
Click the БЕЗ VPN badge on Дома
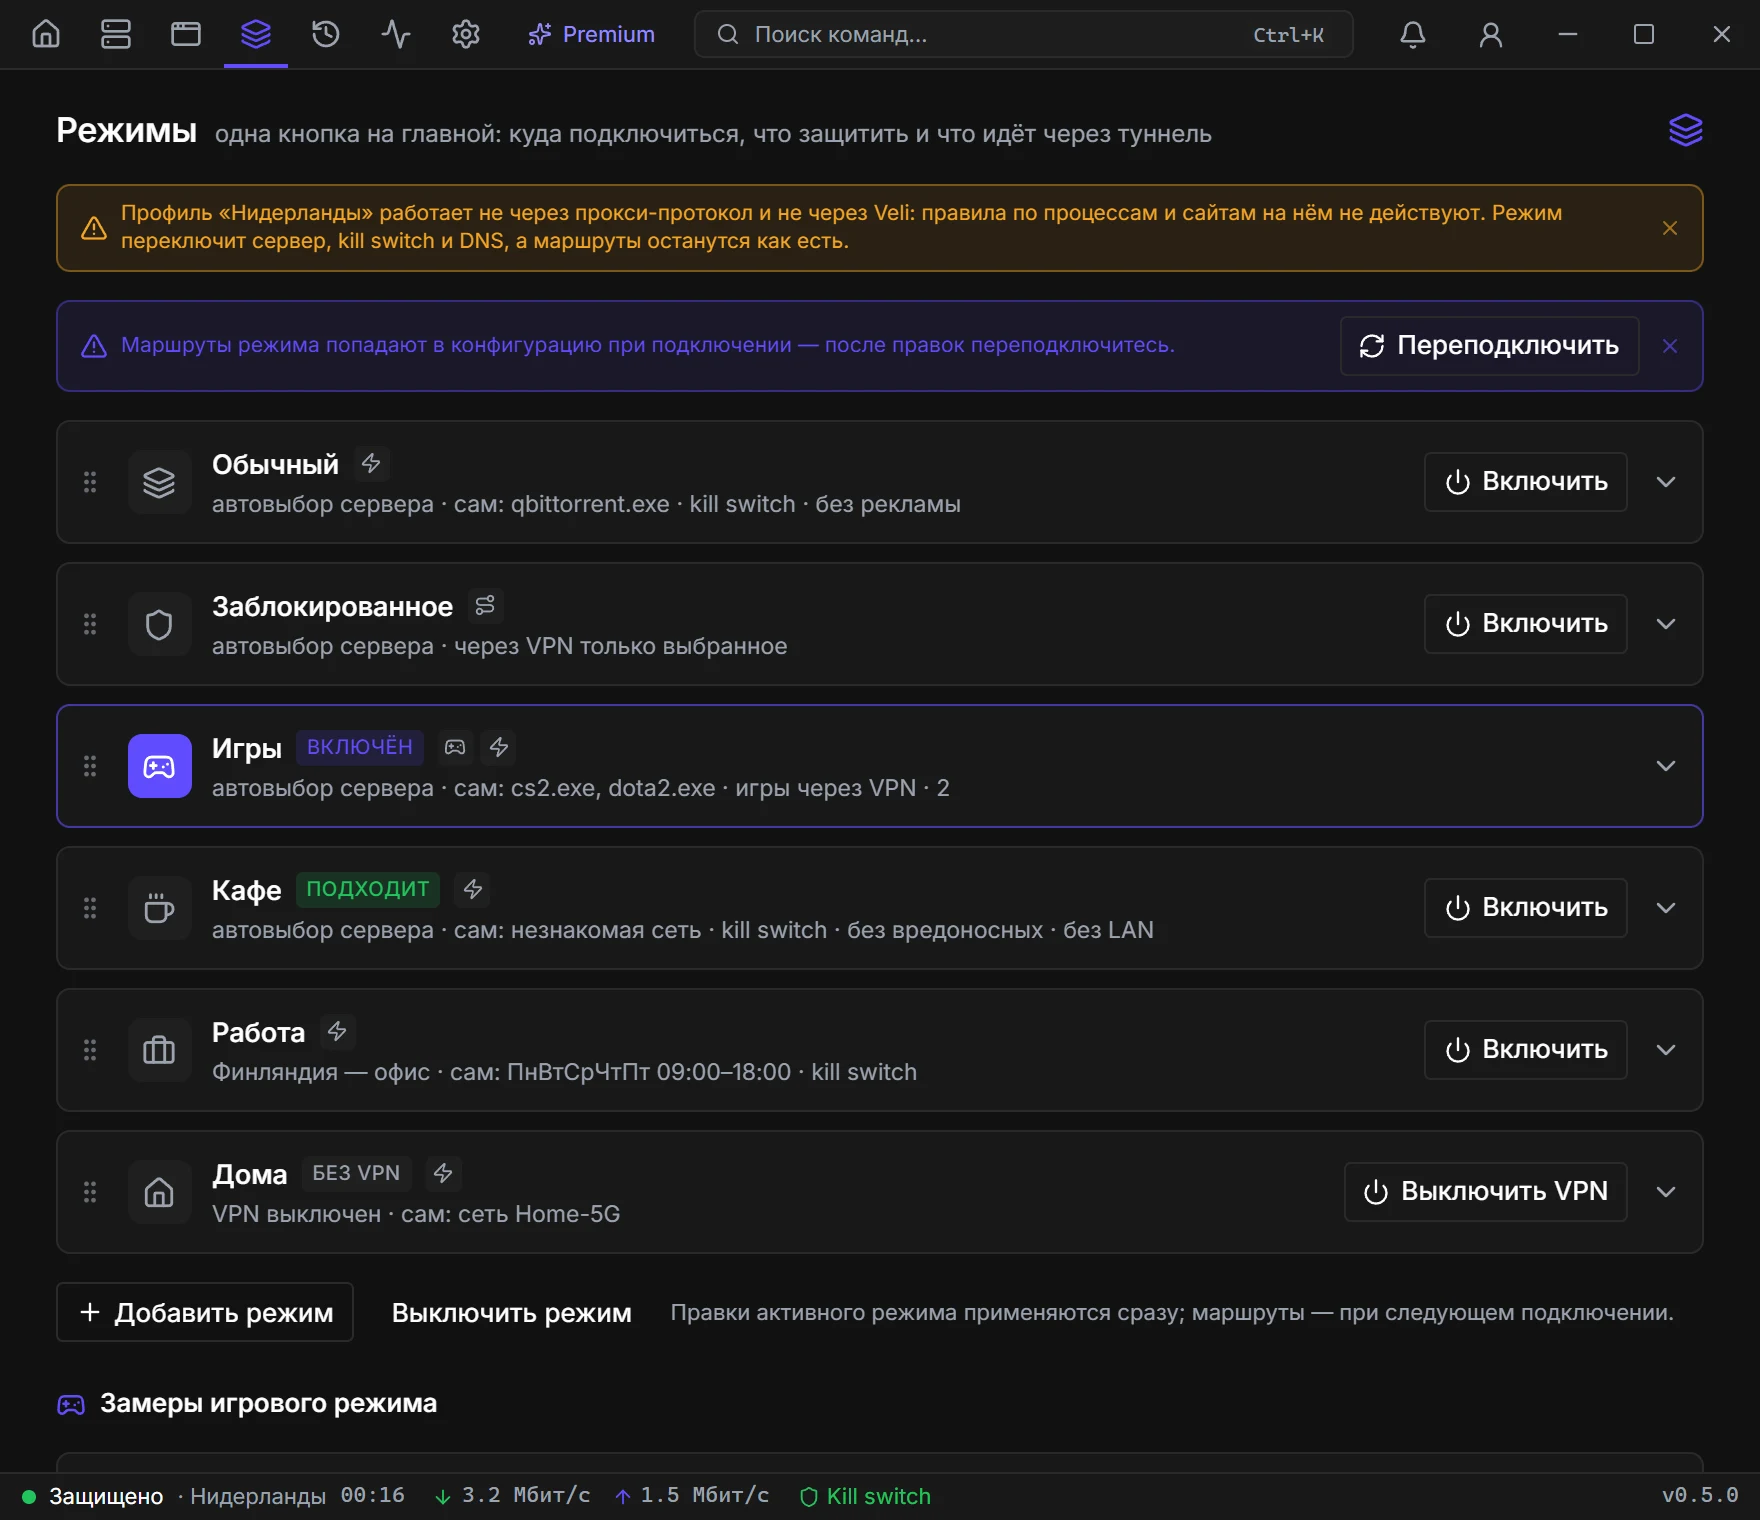tap(356, 1173)
